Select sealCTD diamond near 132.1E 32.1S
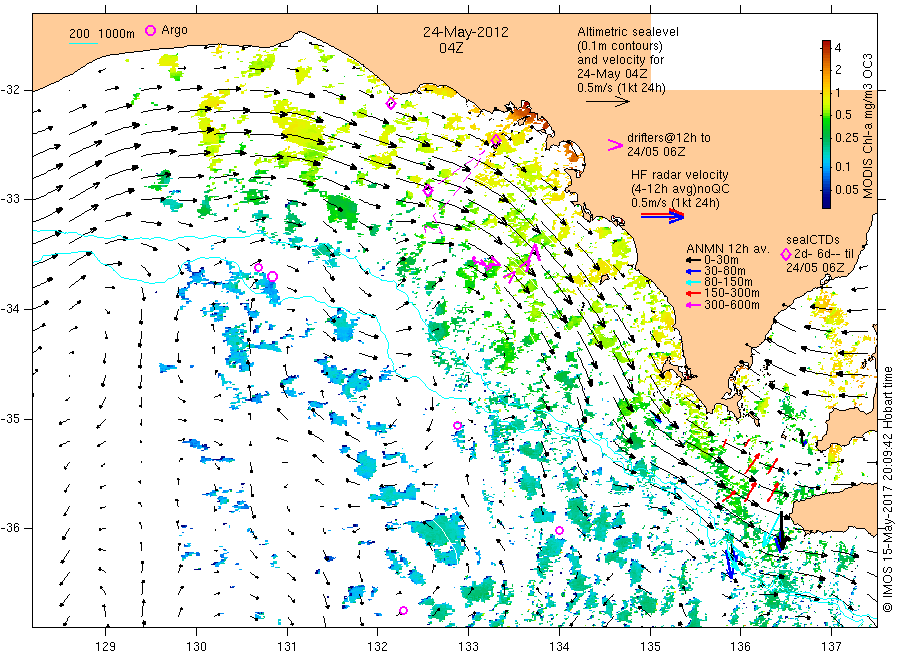Viewport: 900px width, 660px height. 391,104
